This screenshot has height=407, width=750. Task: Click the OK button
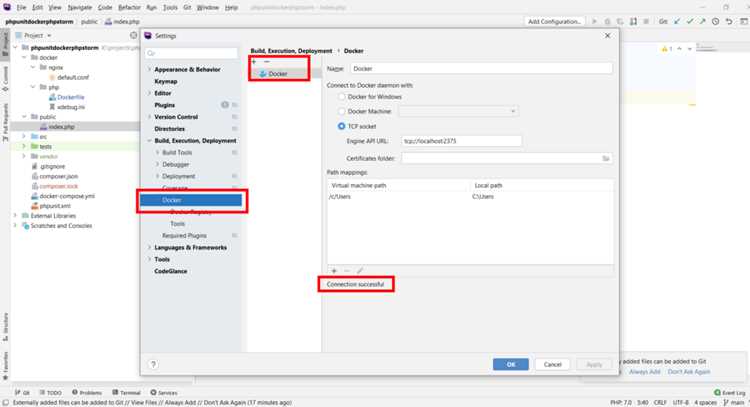(511, 364)
